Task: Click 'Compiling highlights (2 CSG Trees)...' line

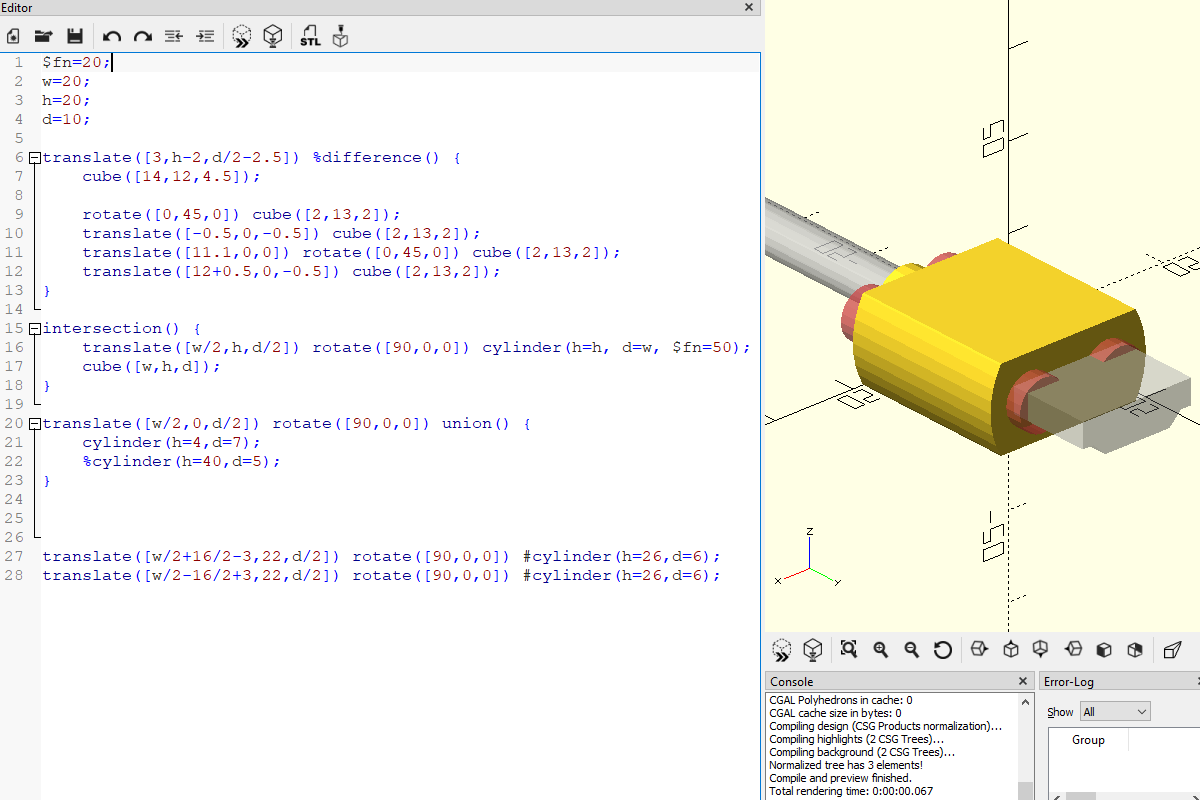Action: (x=856, y=739)
